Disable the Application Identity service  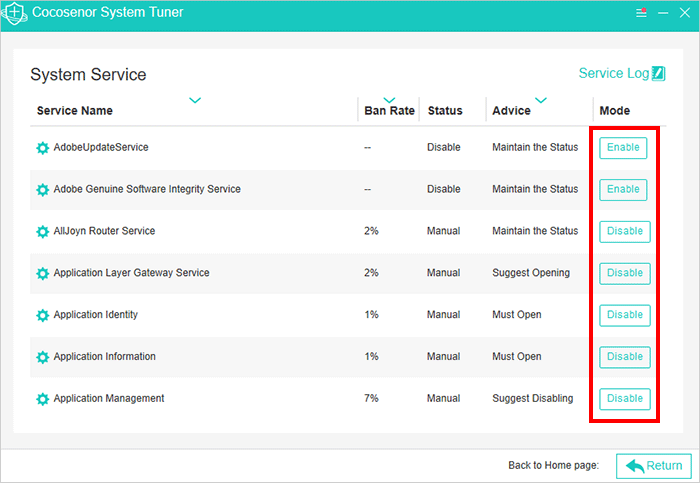pos(625,315)
